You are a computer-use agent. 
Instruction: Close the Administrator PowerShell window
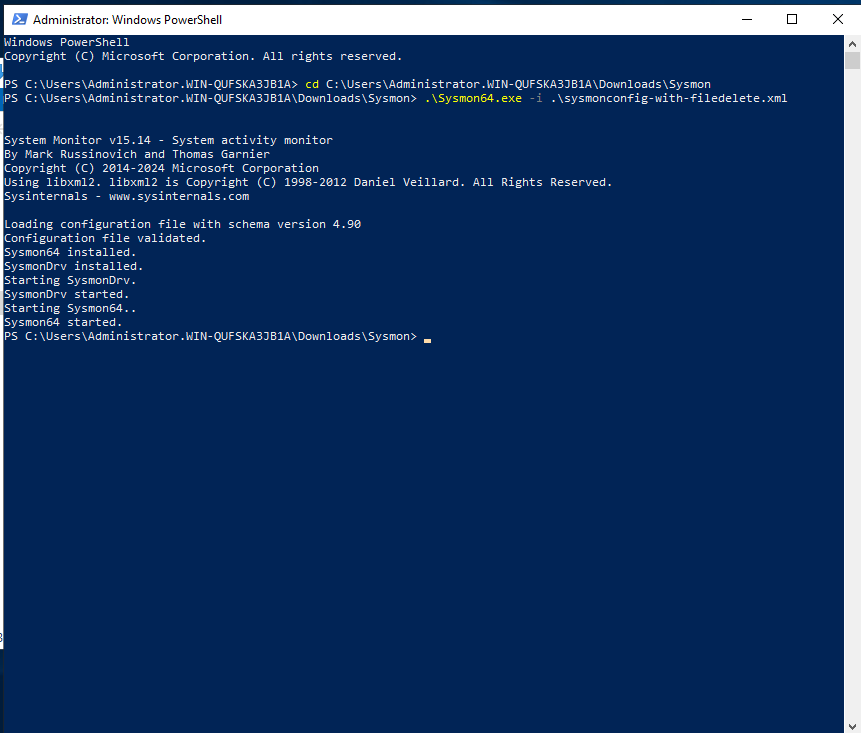[x=837, y=20]
